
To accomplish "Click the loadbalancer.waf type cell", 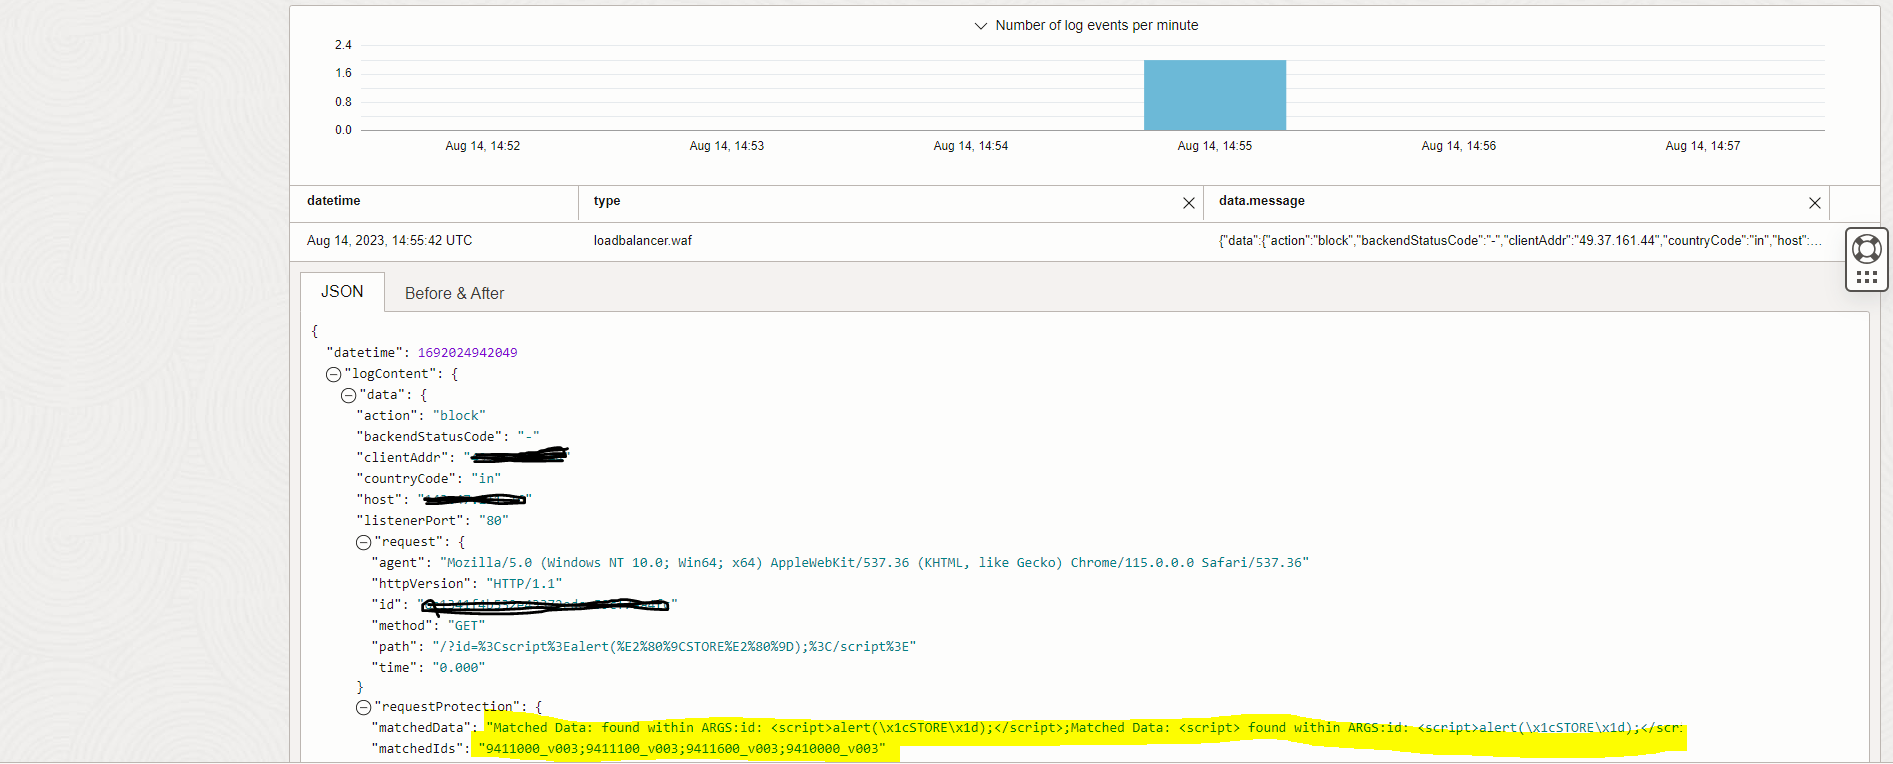I will [x=643, y=241].
